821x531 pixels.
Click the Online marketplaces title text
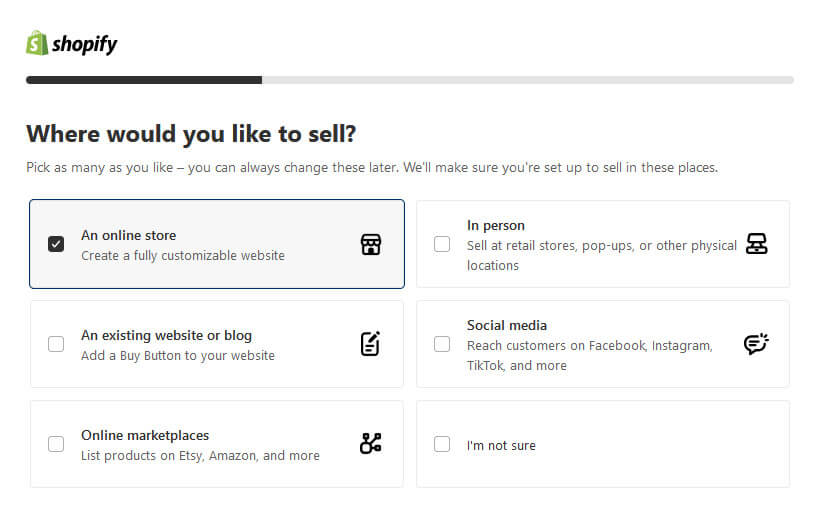(145, 436)
